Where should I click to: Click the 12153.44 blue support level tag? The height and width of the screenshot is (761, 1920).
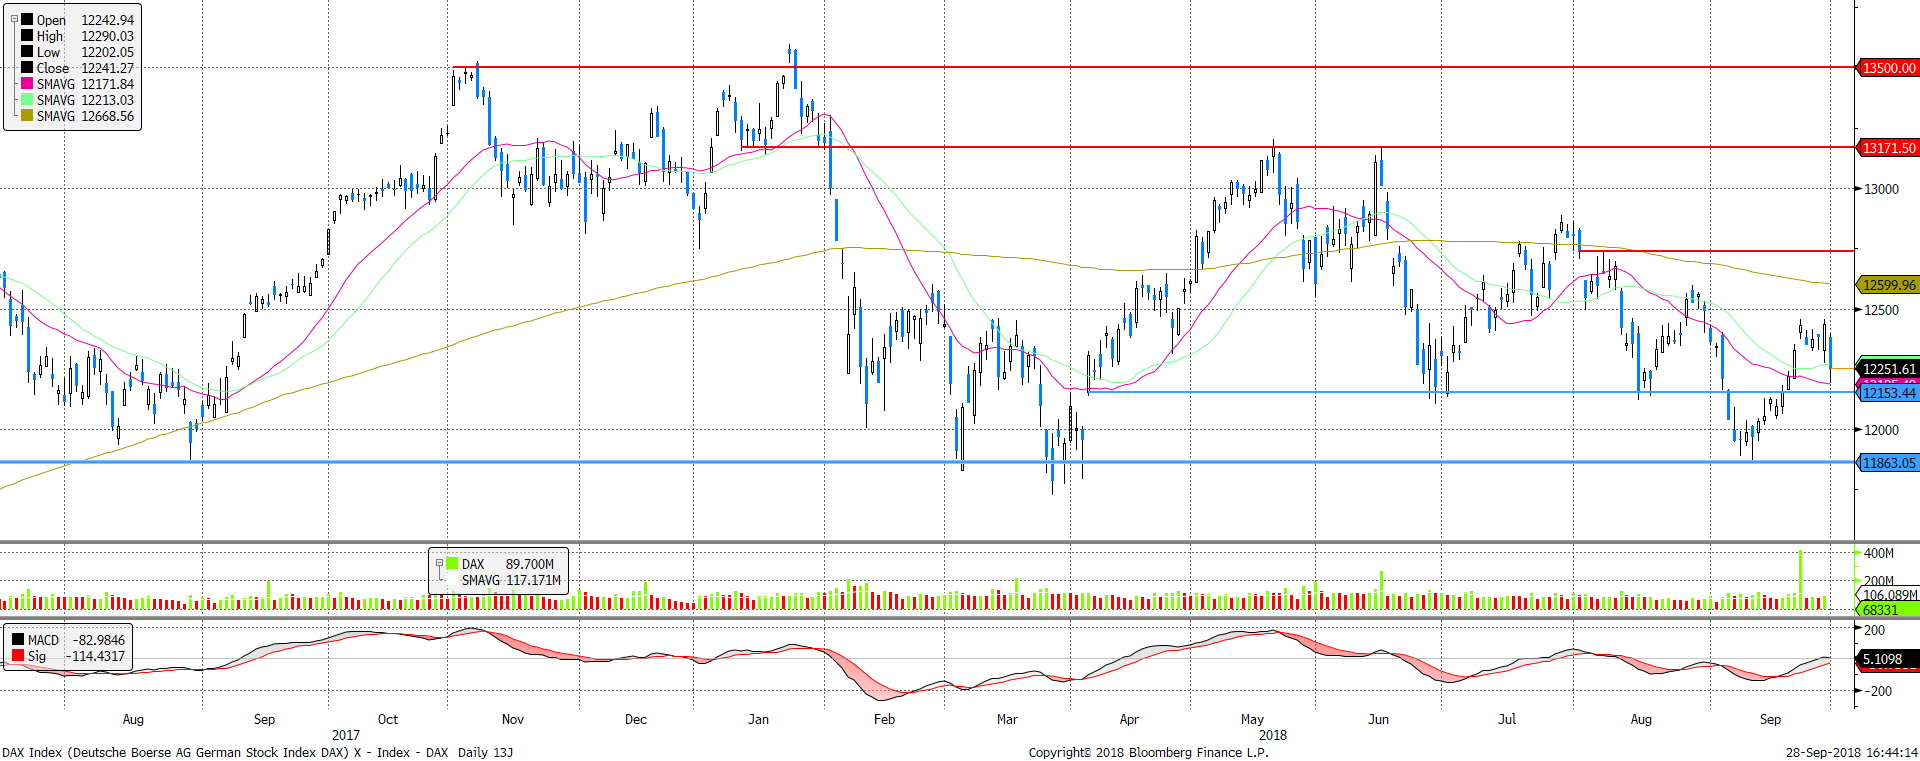tap(1888, 393)
